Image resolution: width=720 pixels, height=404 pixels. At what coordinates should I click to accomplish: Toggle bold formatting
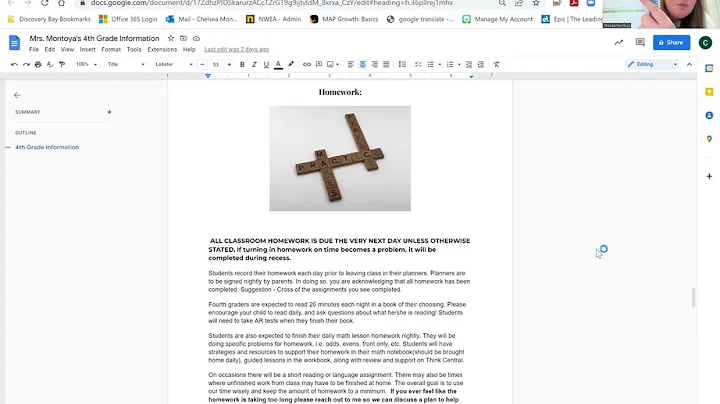(242, 64)
